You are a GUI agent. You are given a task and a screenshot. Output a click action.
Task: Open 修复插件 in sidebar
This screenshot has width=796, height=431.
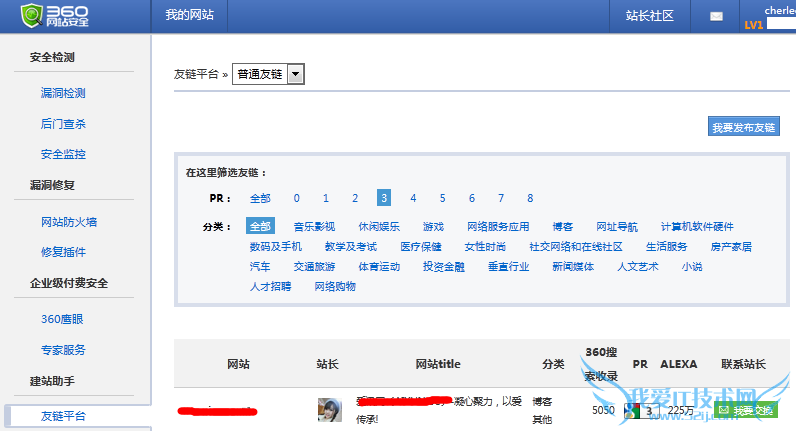(63, 252)
